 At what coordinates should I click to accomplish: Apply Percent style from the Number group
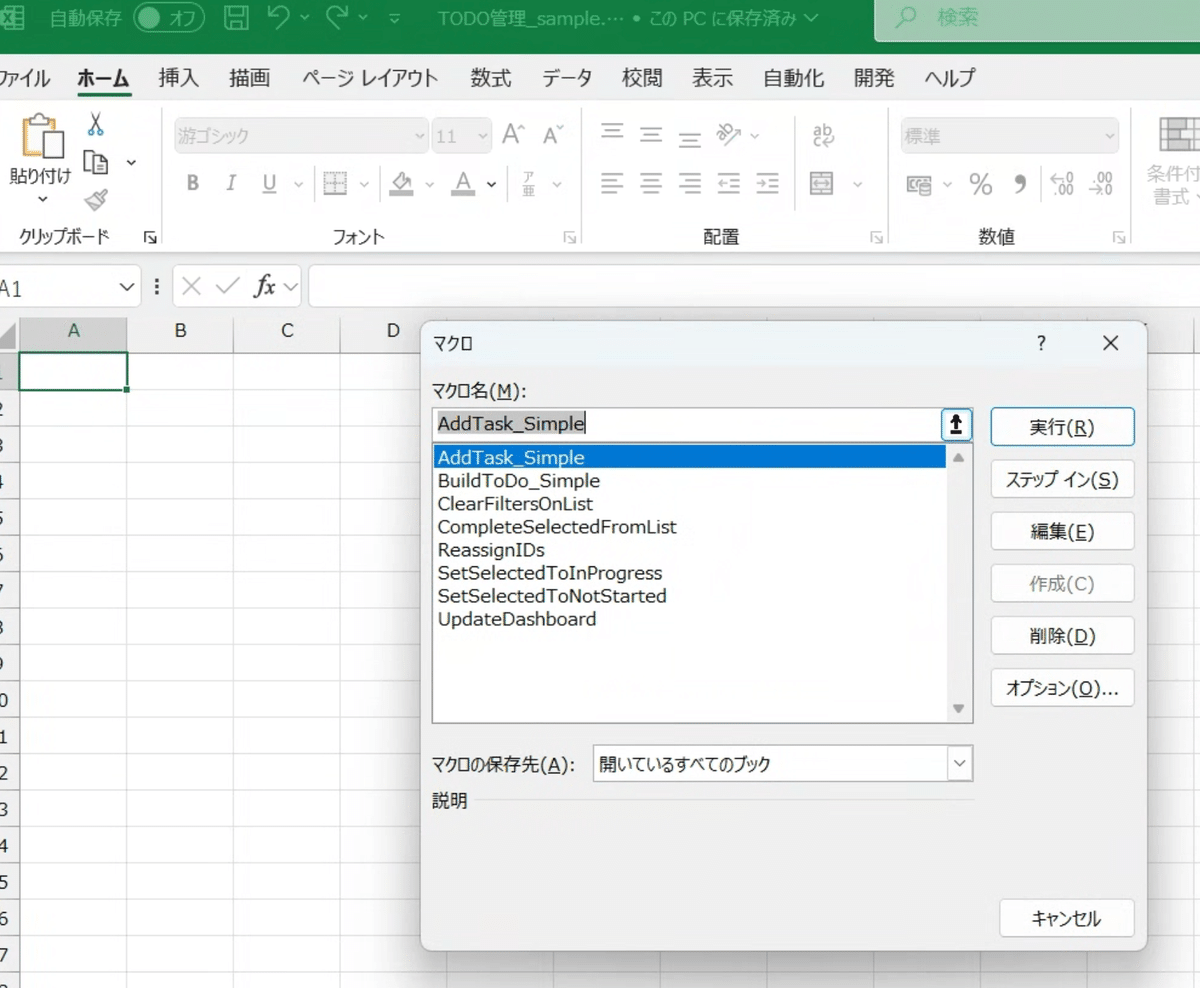point(981,184)
